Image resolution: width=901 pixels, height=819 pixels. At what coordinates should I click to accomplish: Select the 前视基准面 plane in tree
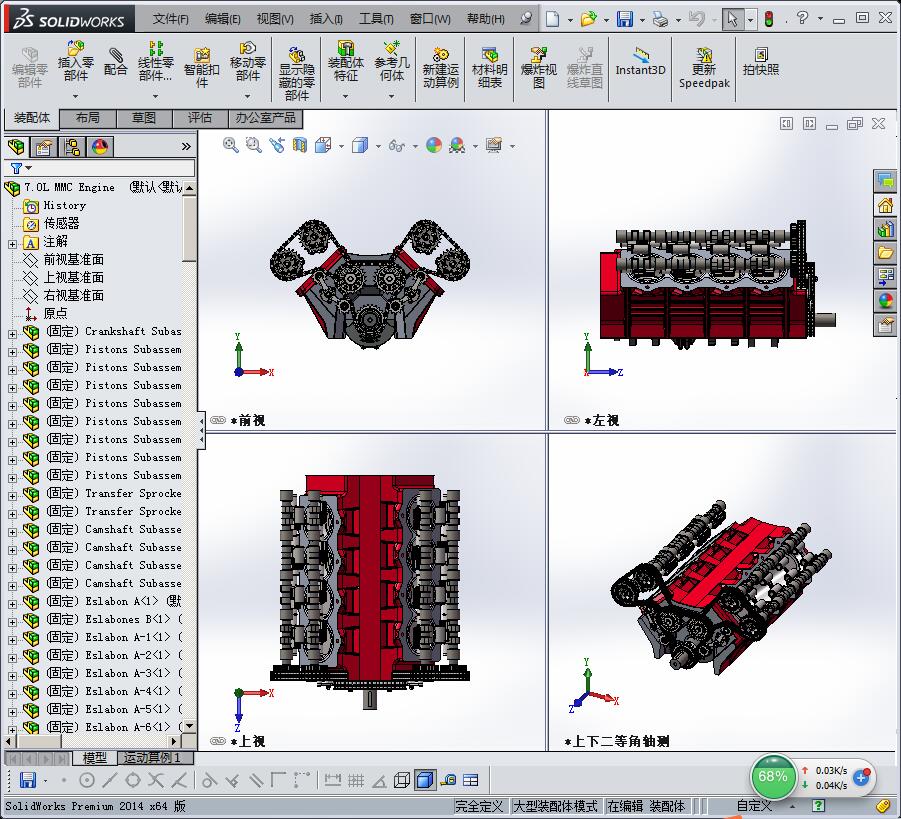click(x=74, y=259)
